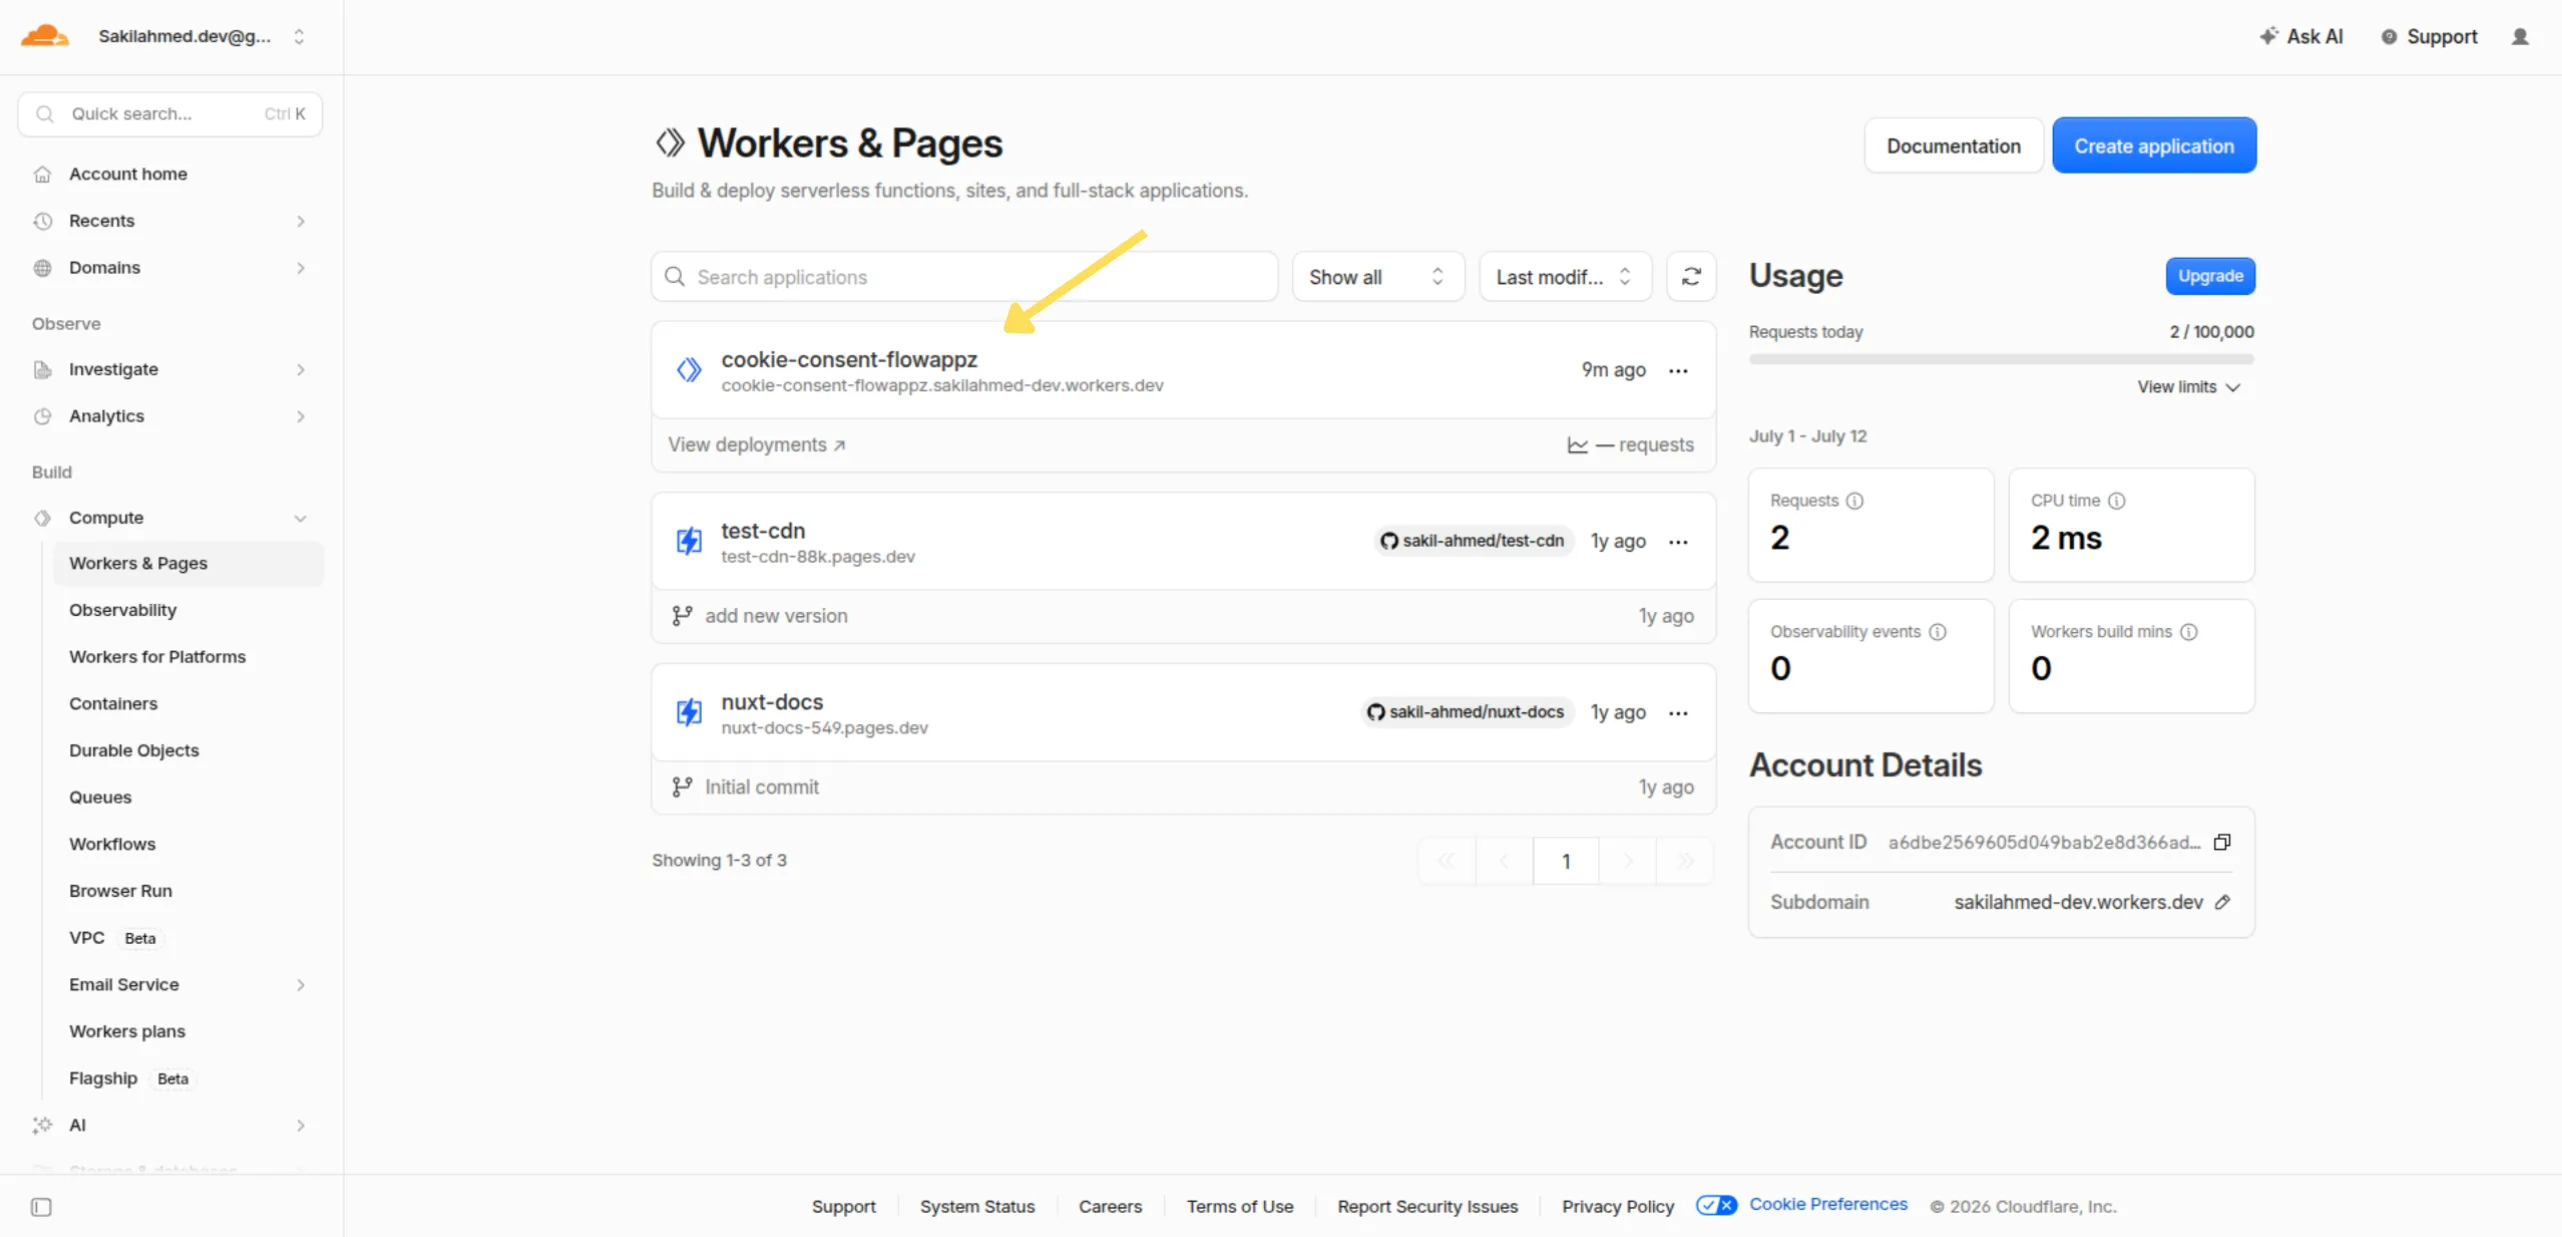The width and height of the screenshot is (2562, 1237).
Task: Click the add new version commit
Action: tap(776, 616)
